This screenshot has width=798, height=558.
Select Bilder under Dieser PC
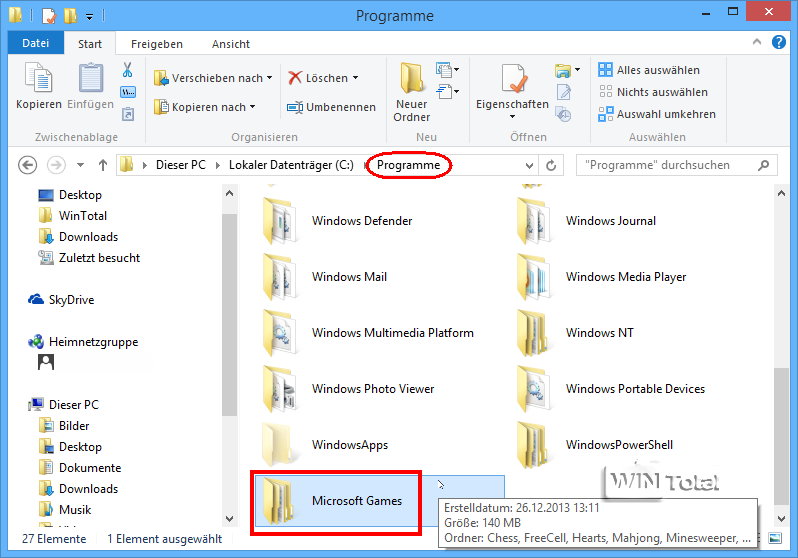point(64,426)
